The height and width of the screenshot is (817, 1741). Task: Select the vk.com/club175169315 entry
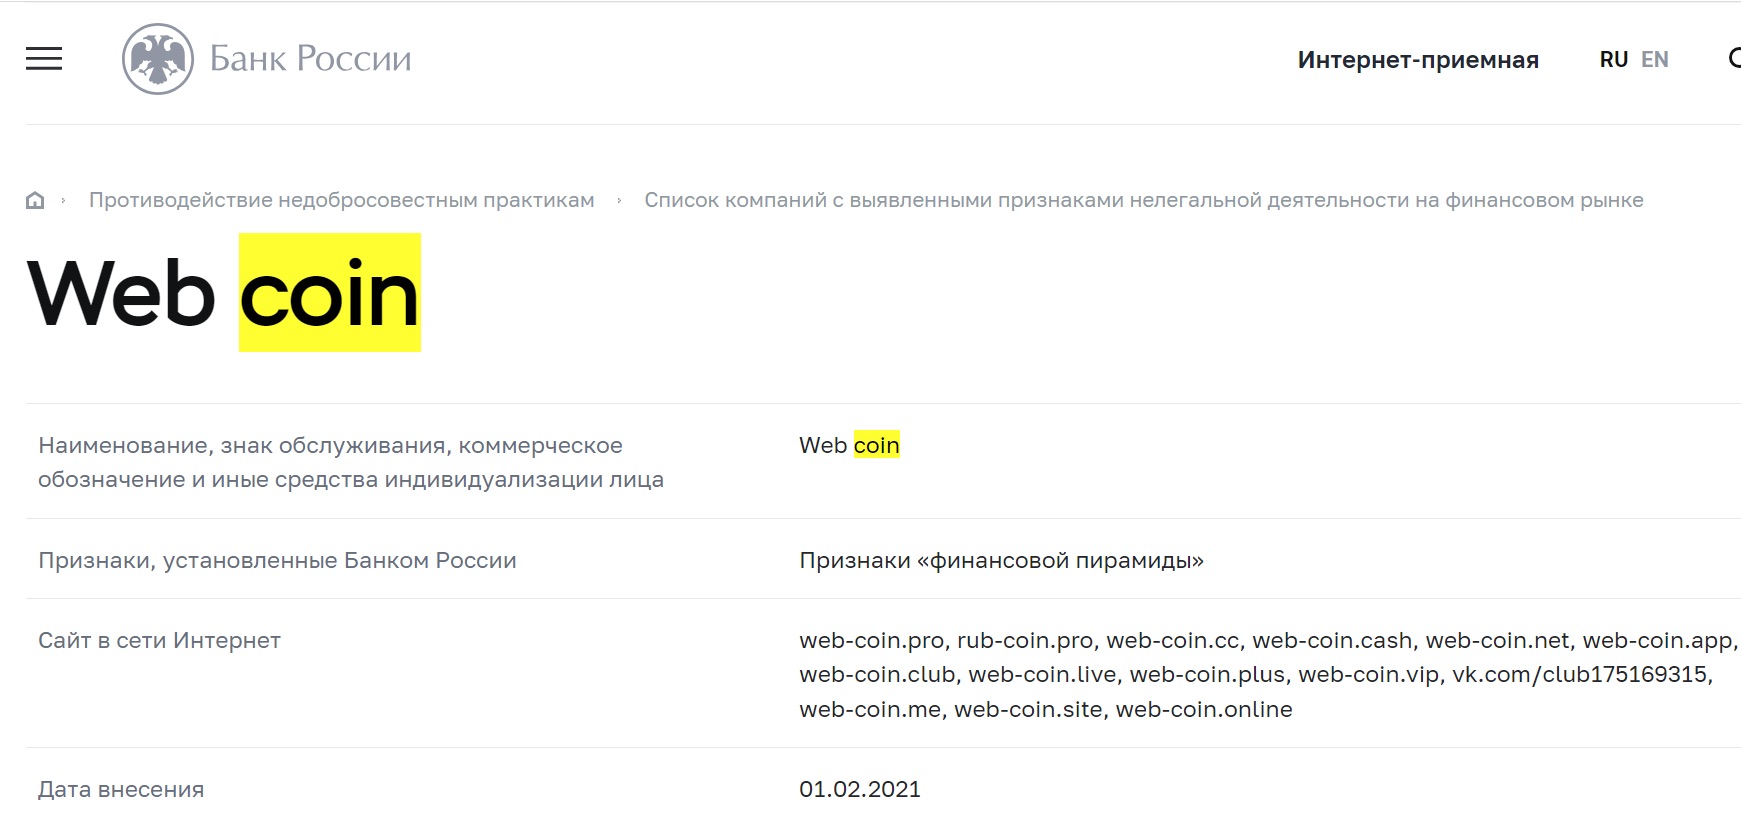pos(1580,674)
